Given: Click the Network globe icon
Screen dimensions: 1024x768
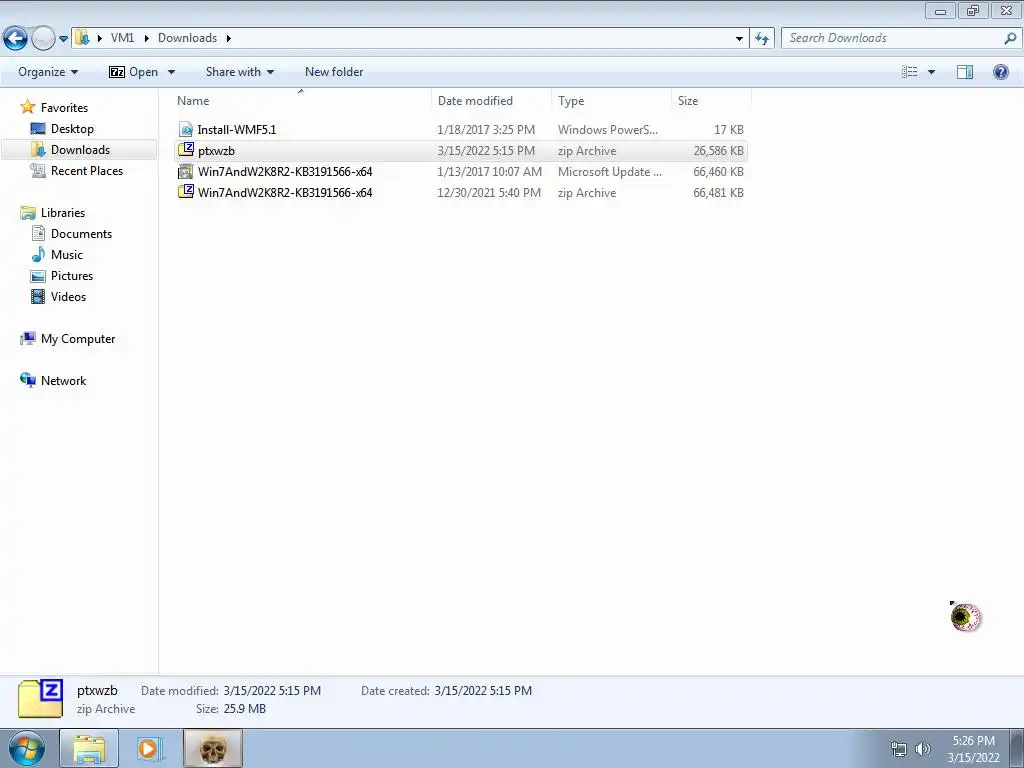Looking at the screenshot, I should click(27, 380).
